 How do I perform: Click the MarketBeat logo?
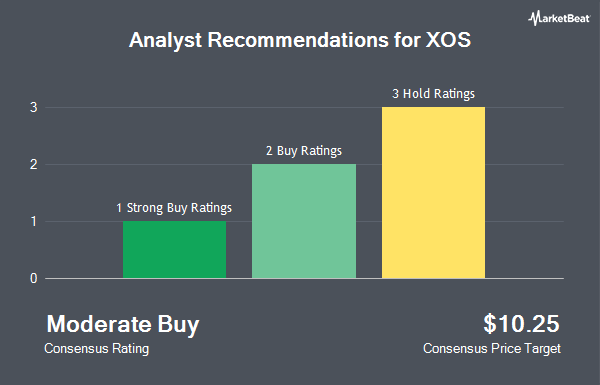pyautogui.click(x=559, y=18)
